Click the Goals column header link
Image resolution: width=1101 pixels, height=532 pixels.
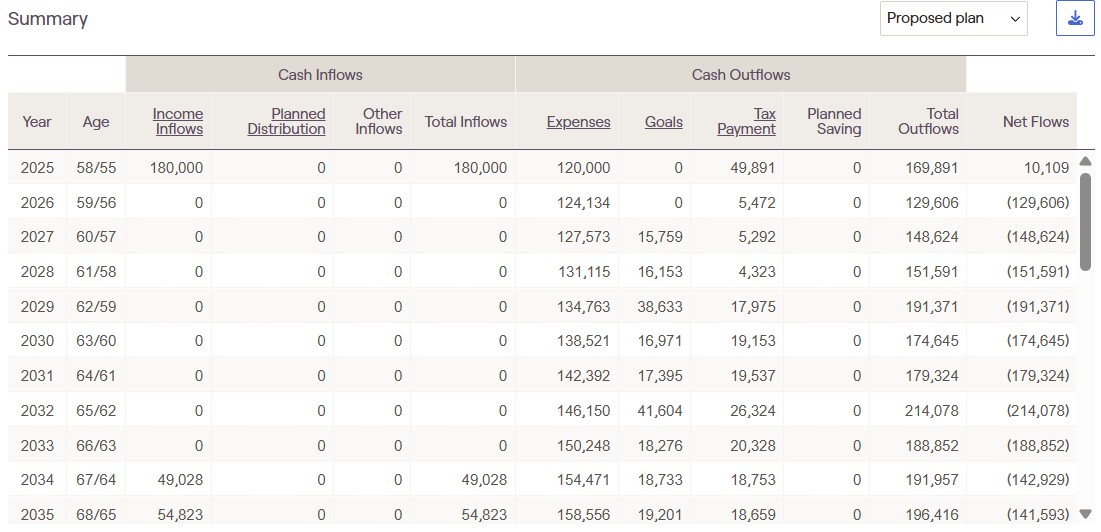(x=663, y=122)
